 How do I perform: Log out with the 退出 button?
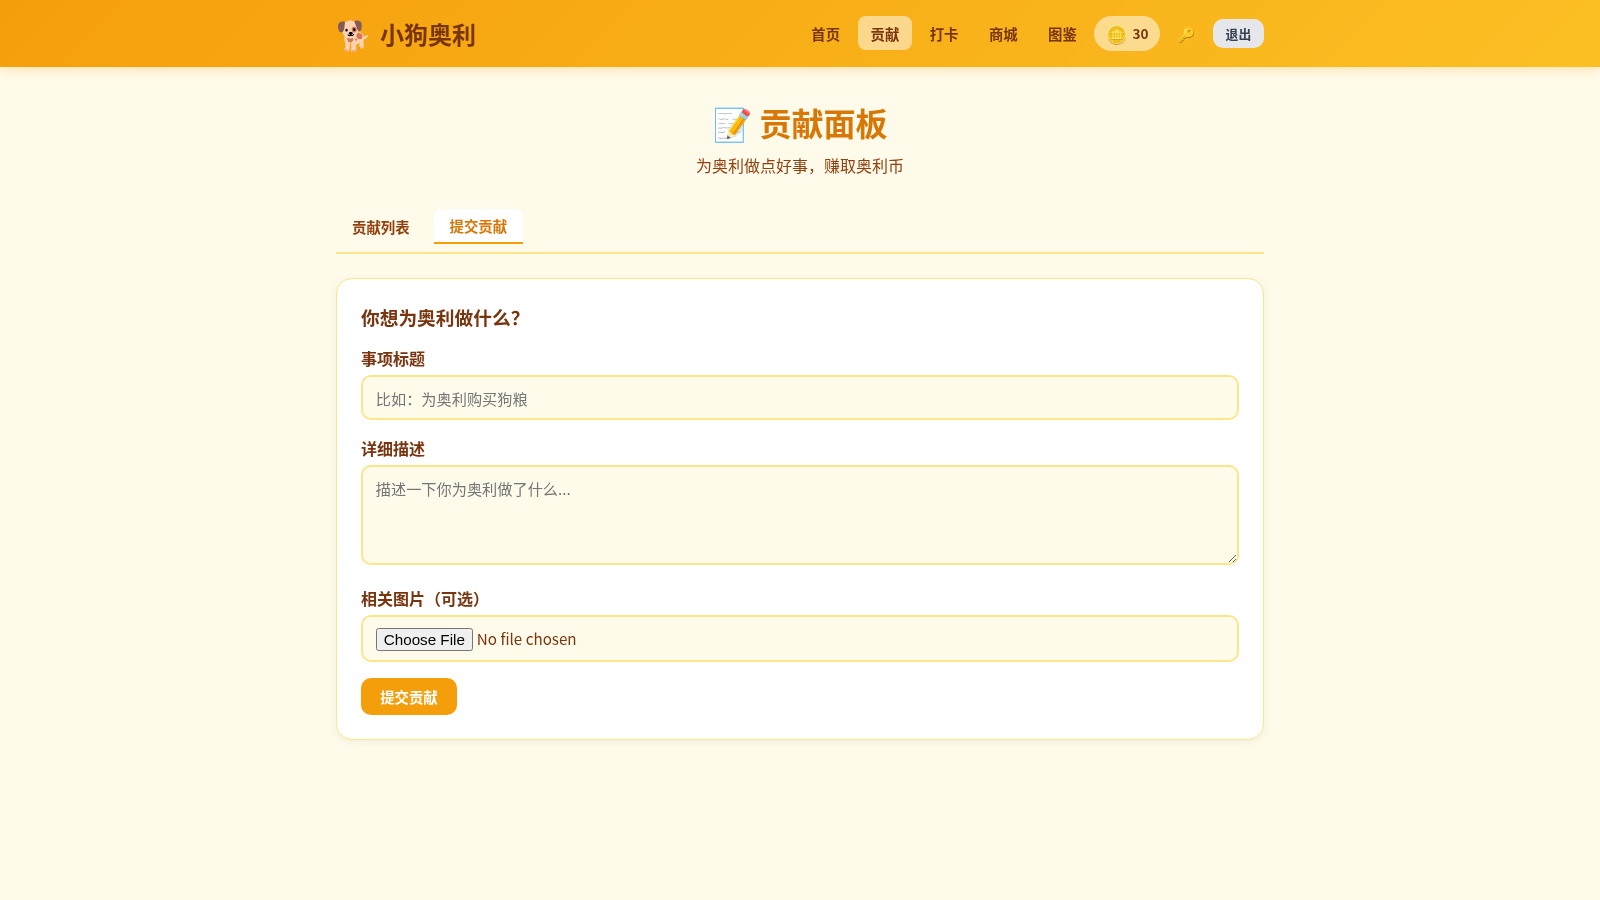coord(1238,34)
